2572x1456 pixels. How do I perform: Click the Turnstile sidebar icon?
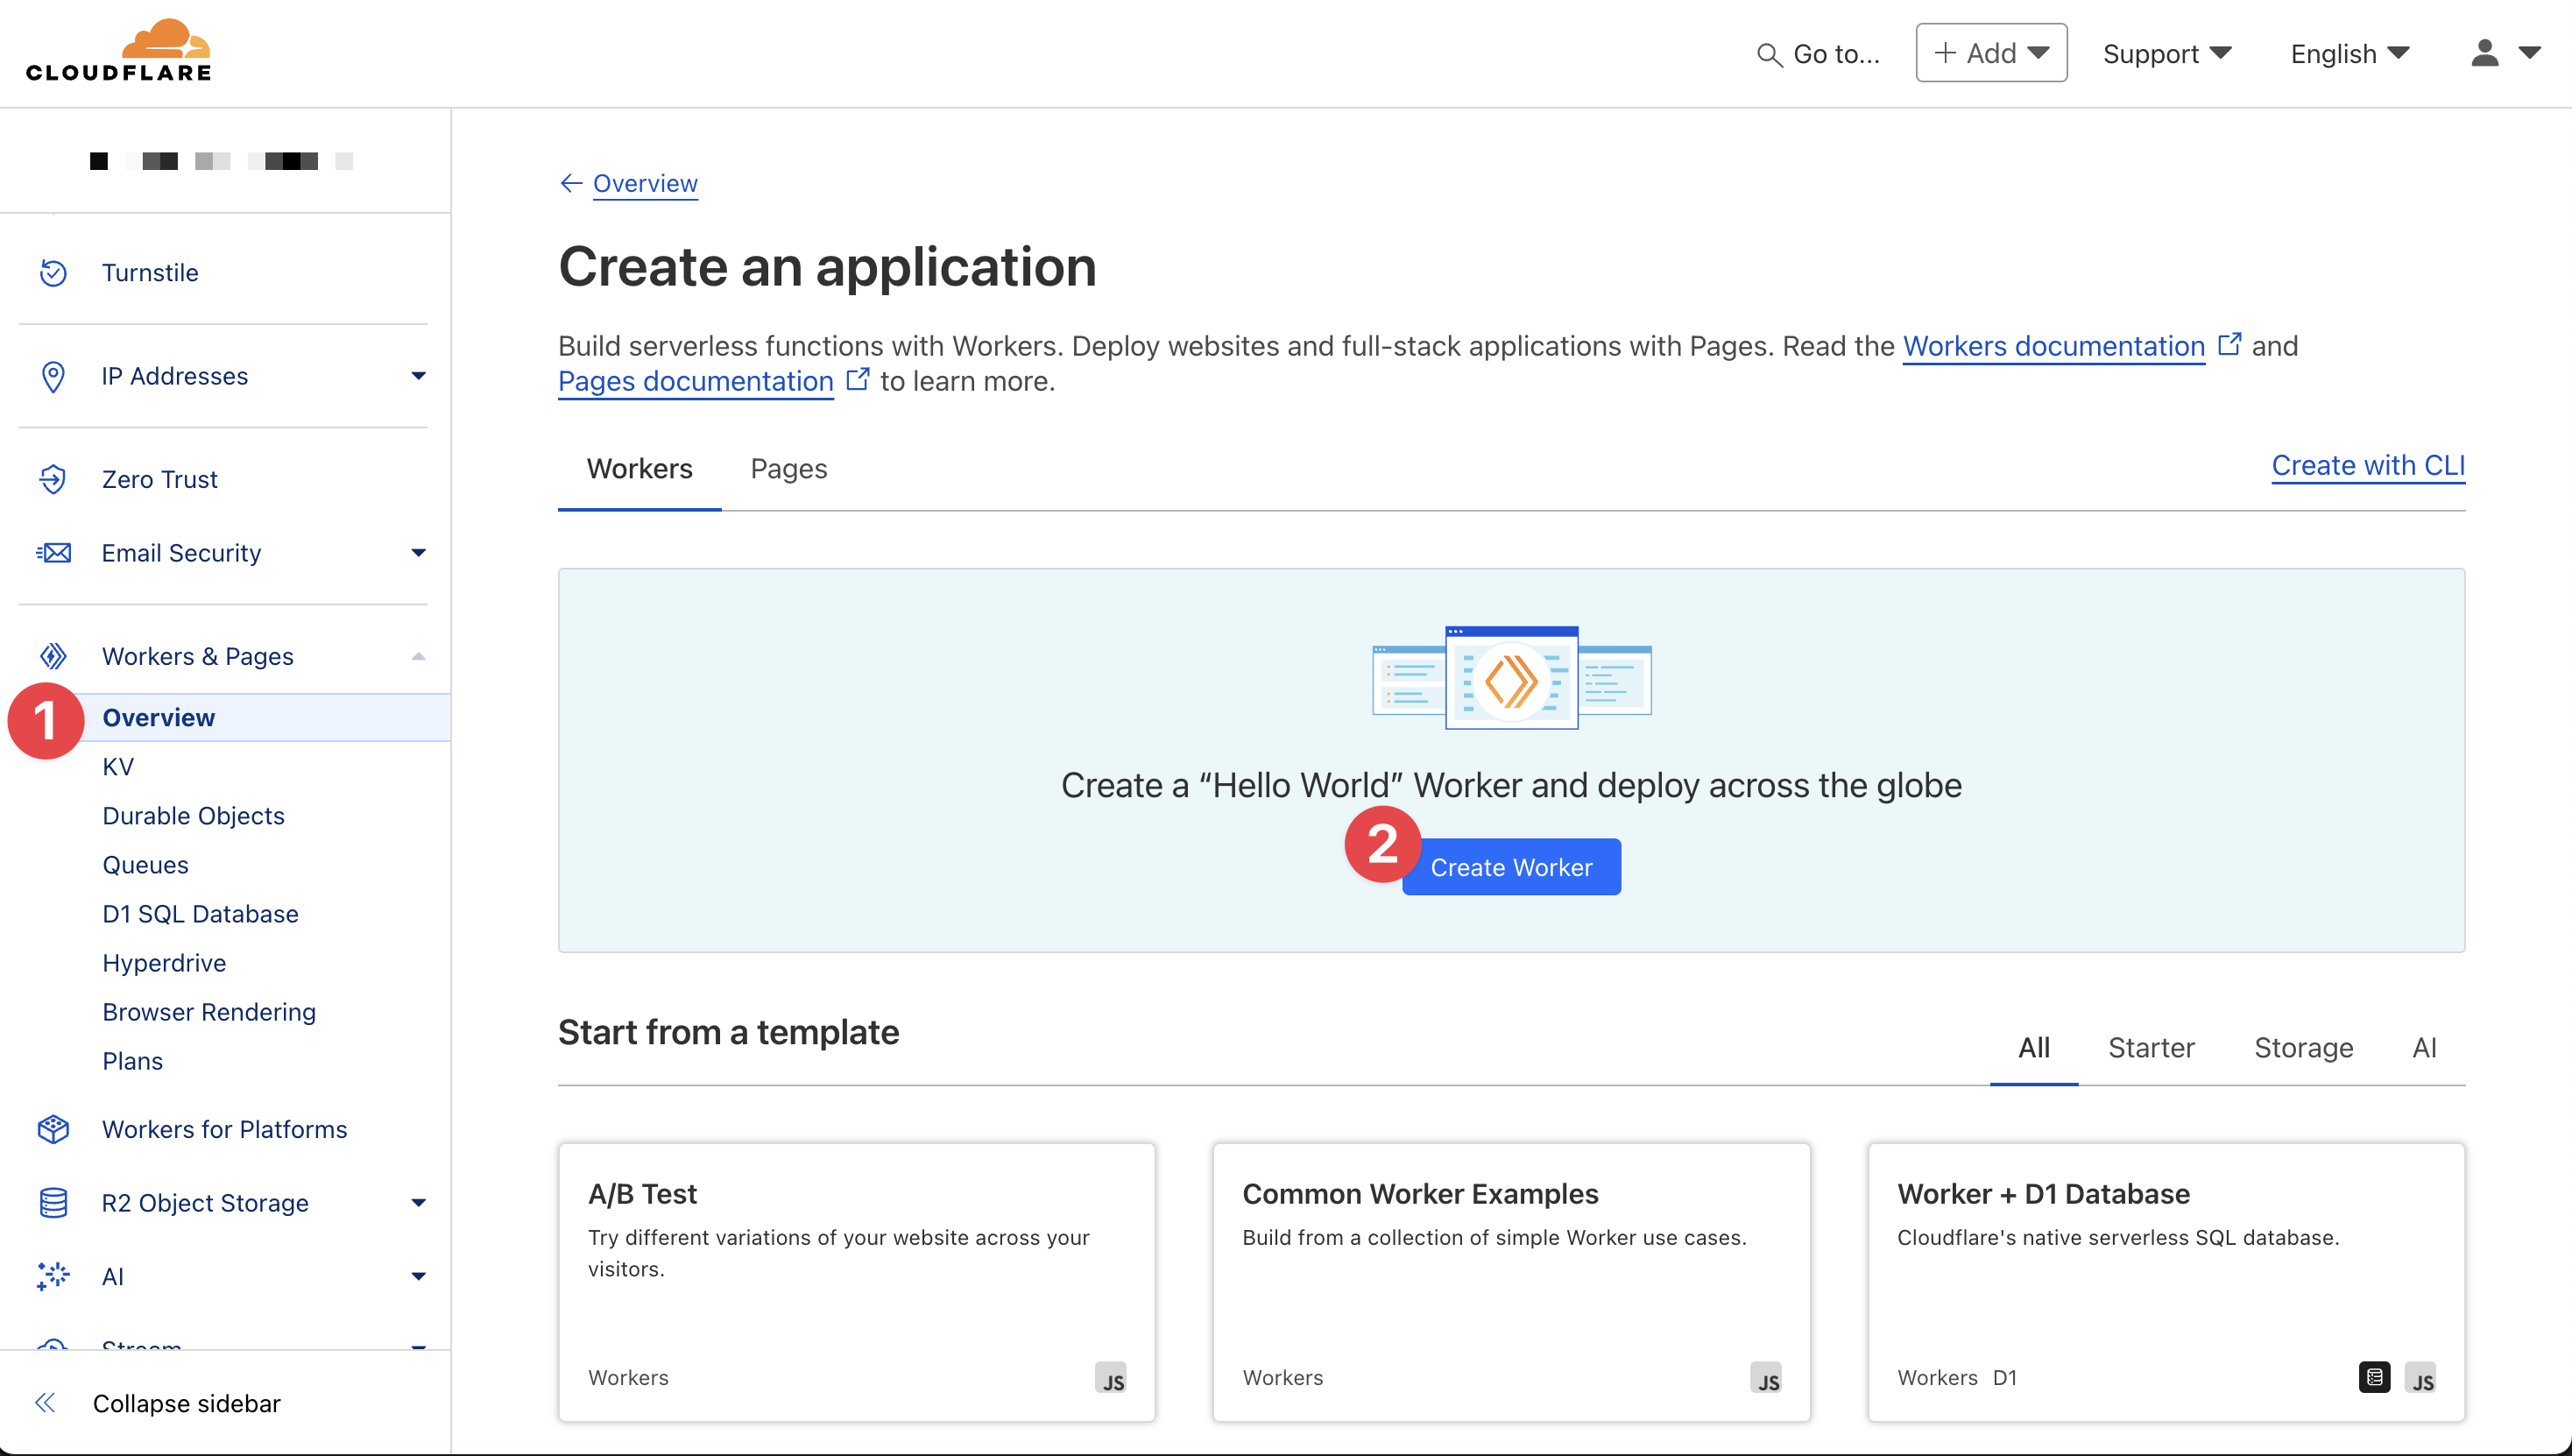(53, 273)
